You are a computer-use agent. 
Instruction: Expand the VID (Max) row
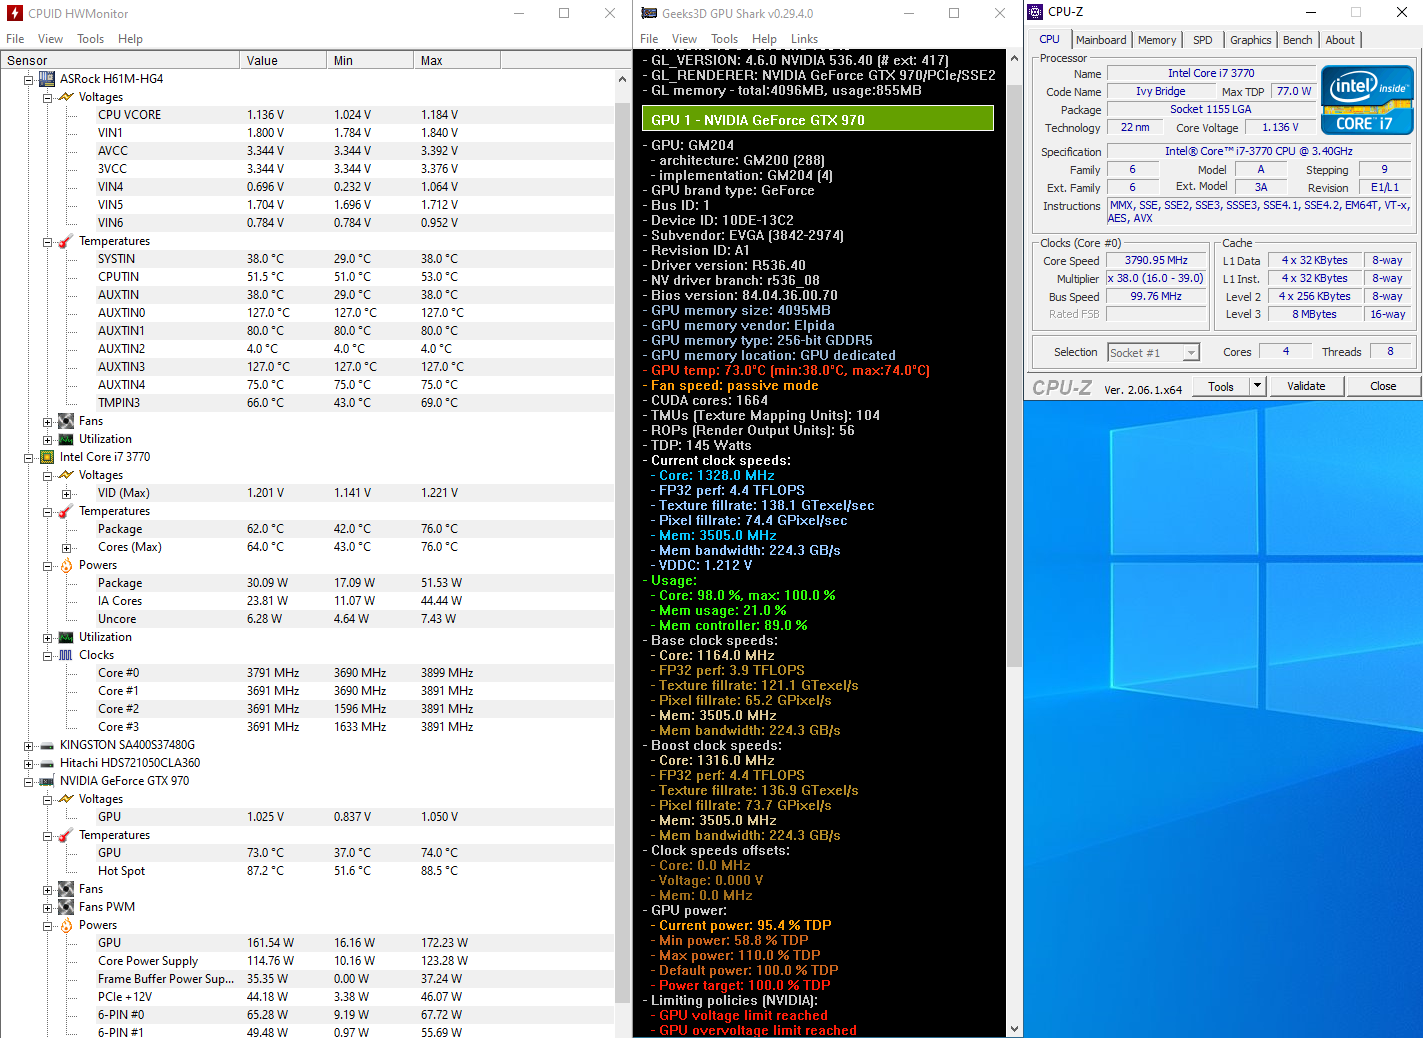(x=66, y=493)
